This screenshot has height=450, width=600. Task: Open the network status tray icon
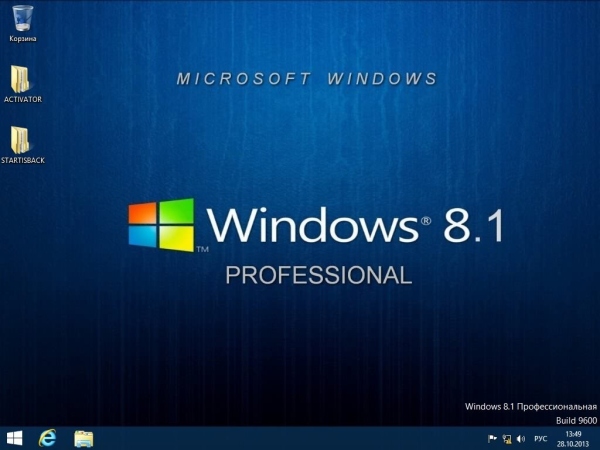coord(507,439)
